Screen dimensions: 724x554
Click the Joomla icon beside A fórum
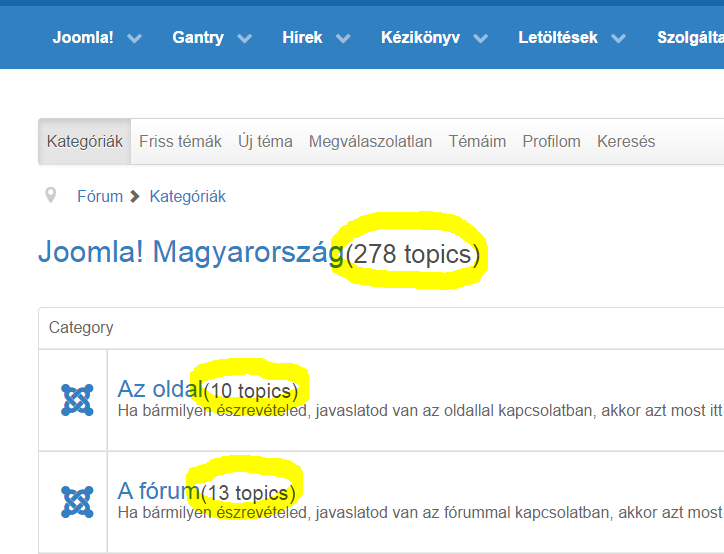click(77, 502)
